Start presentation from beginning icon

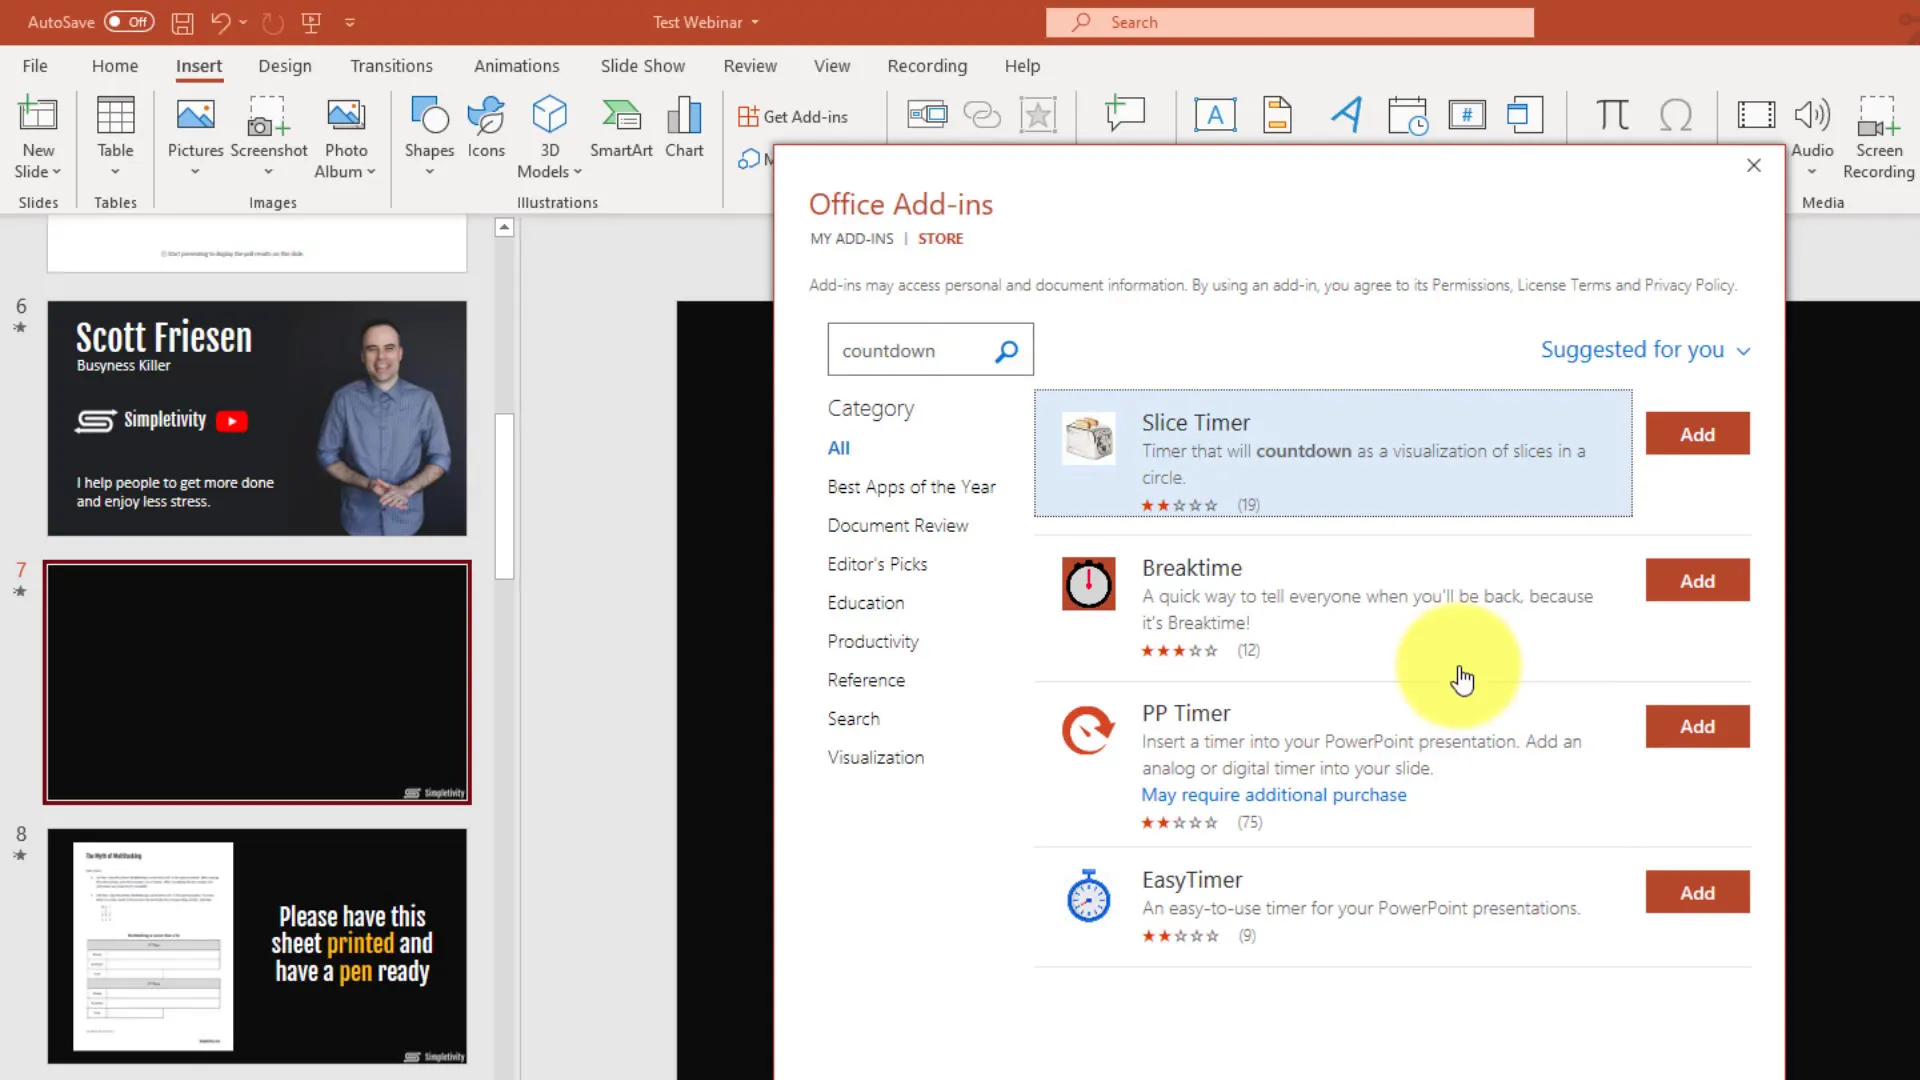click(x=311, y=22)
